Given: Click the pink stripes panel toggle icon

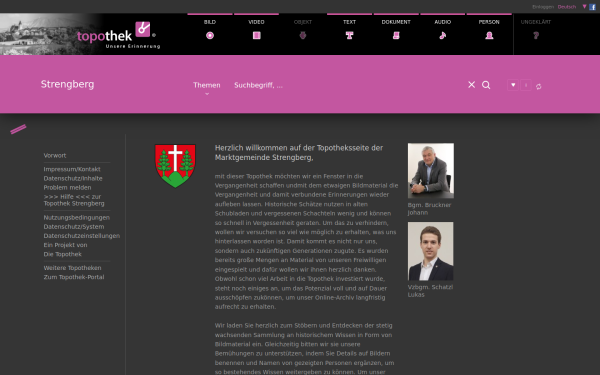Looking at the screenshot, I should click(x=18, y=129).
